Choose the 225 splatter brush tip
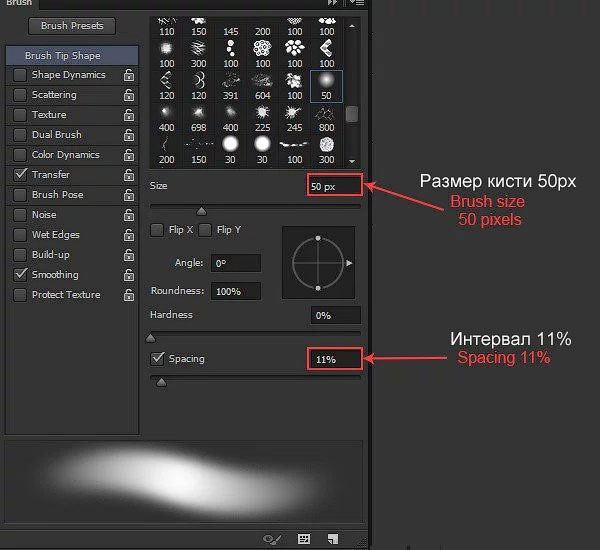 point(262,119)
